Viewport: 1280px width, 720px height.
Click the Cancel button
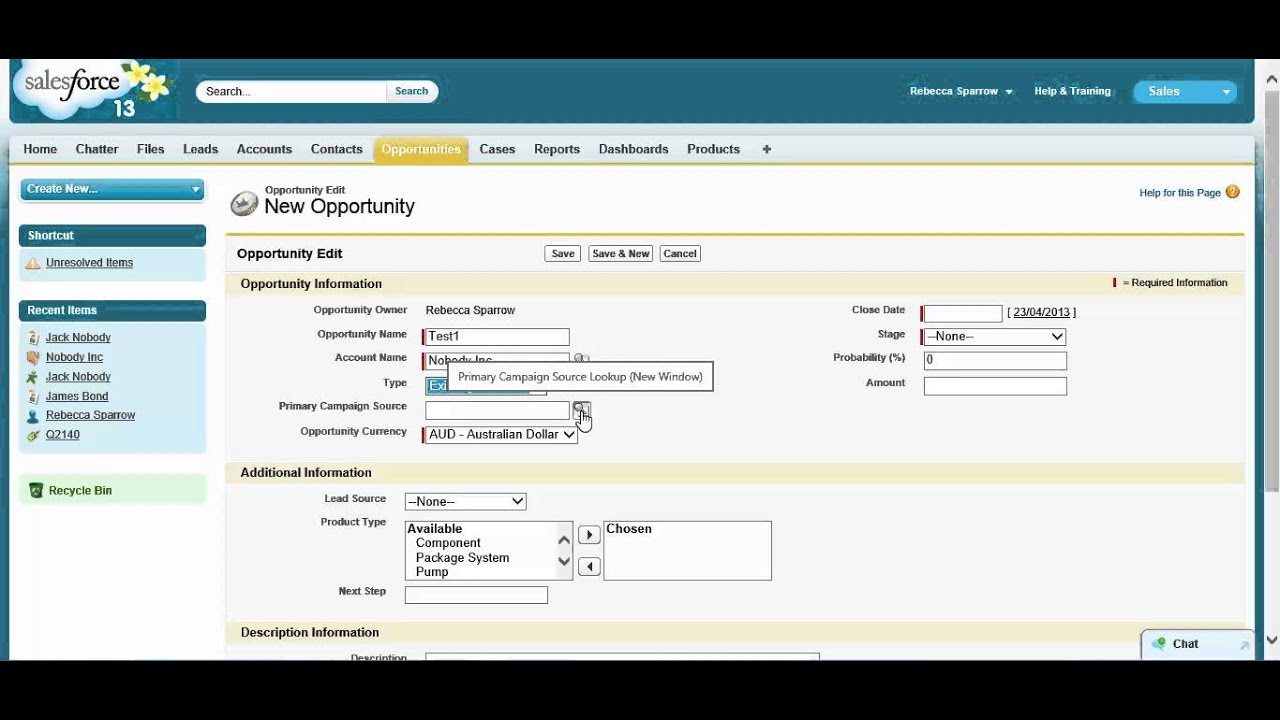tap(680, 254)
